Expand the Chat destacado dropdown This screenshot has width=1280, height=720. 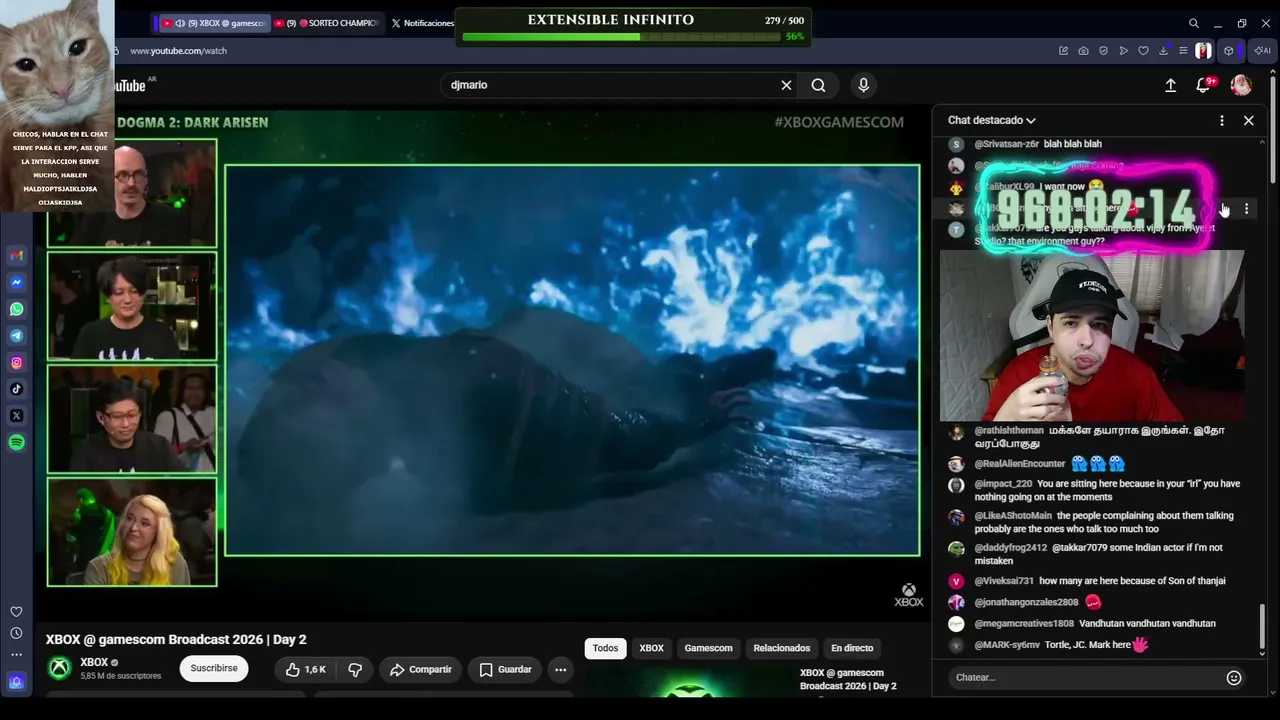[x=992, y=120]
